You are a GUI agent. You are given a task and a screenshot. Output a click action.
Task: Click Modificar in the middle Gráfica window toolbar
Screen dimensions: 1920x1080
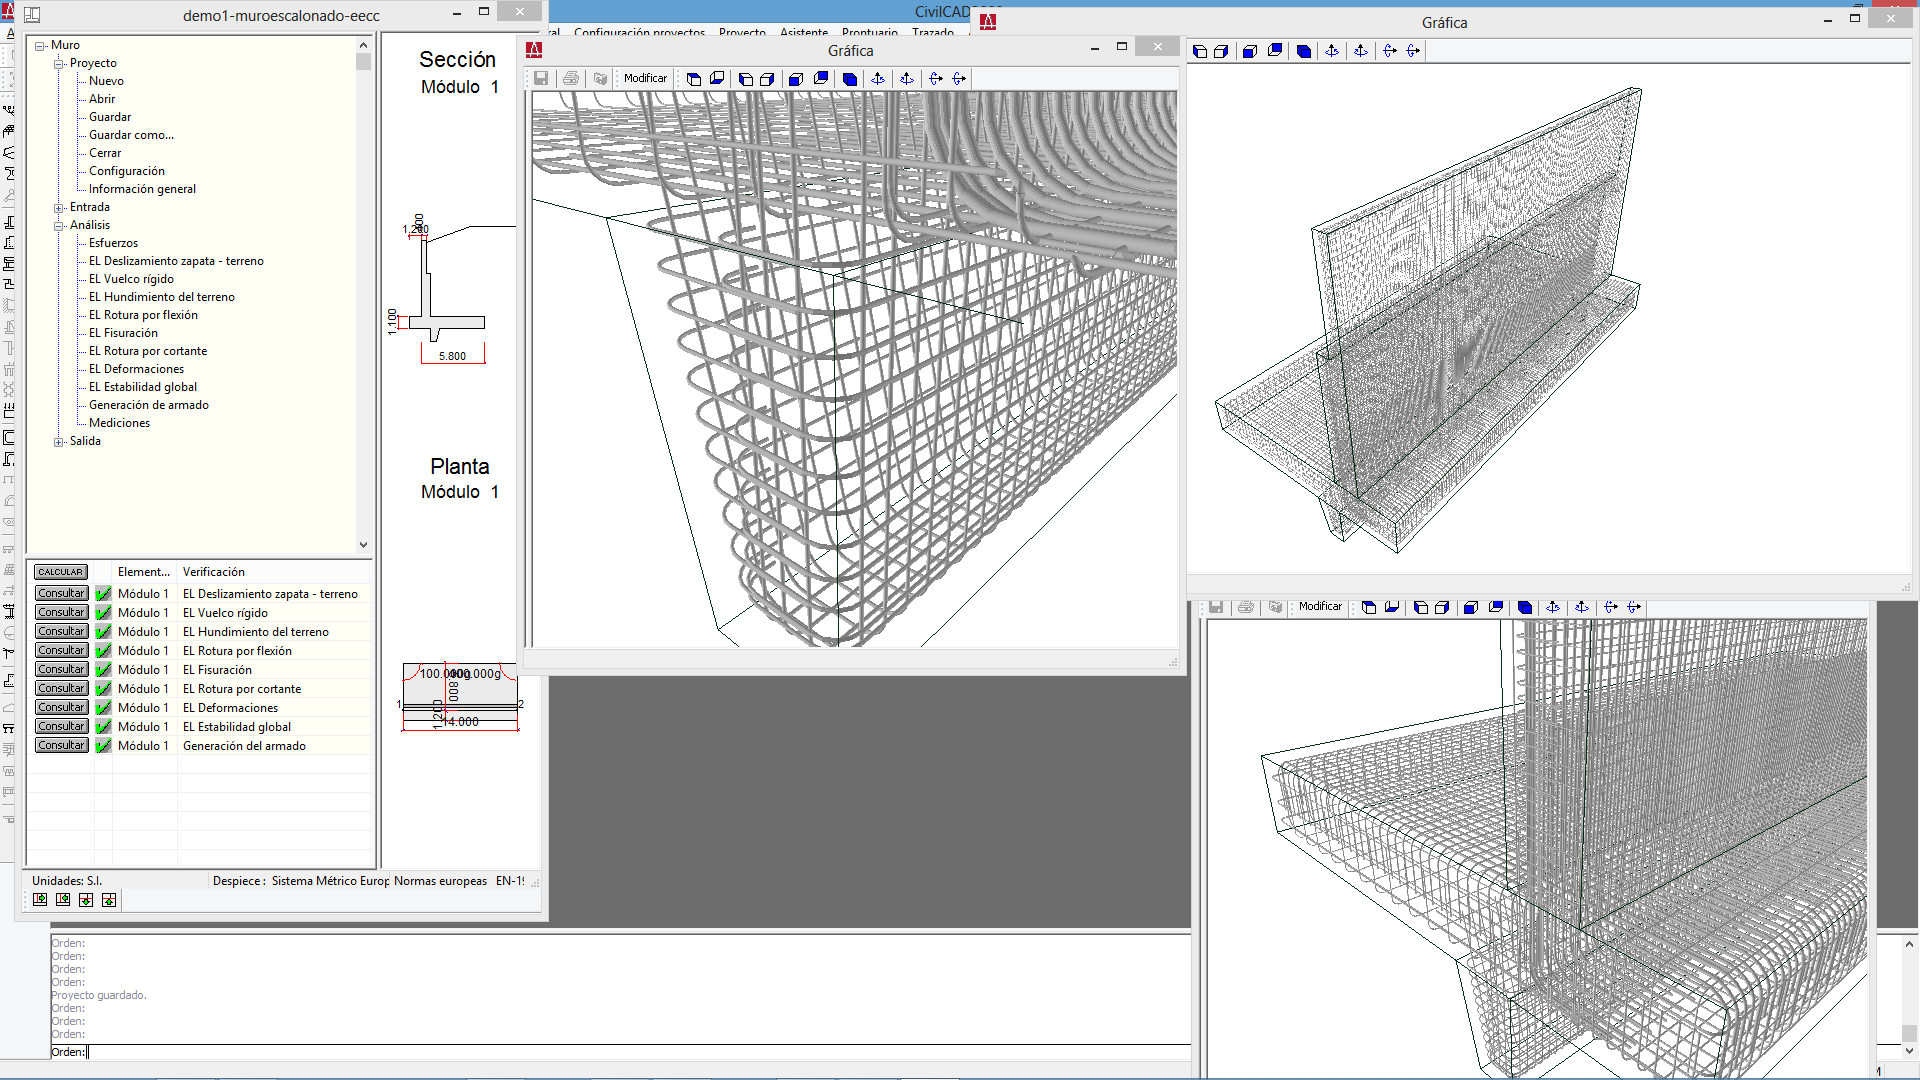[x=645, y=78]
